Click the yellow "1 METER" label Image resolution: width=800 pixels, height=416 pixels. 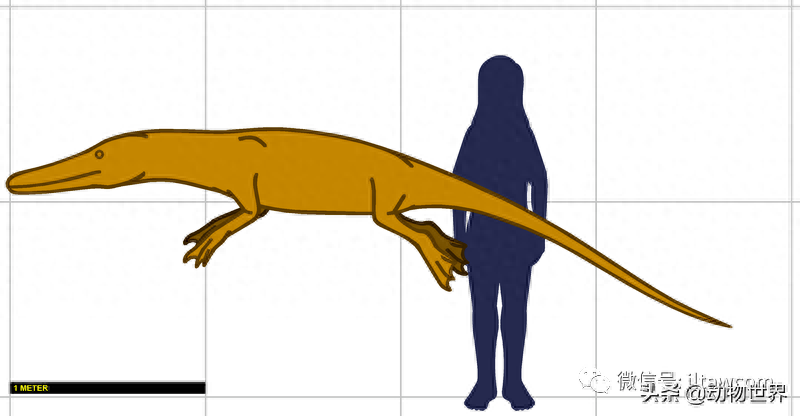(30, 388)
